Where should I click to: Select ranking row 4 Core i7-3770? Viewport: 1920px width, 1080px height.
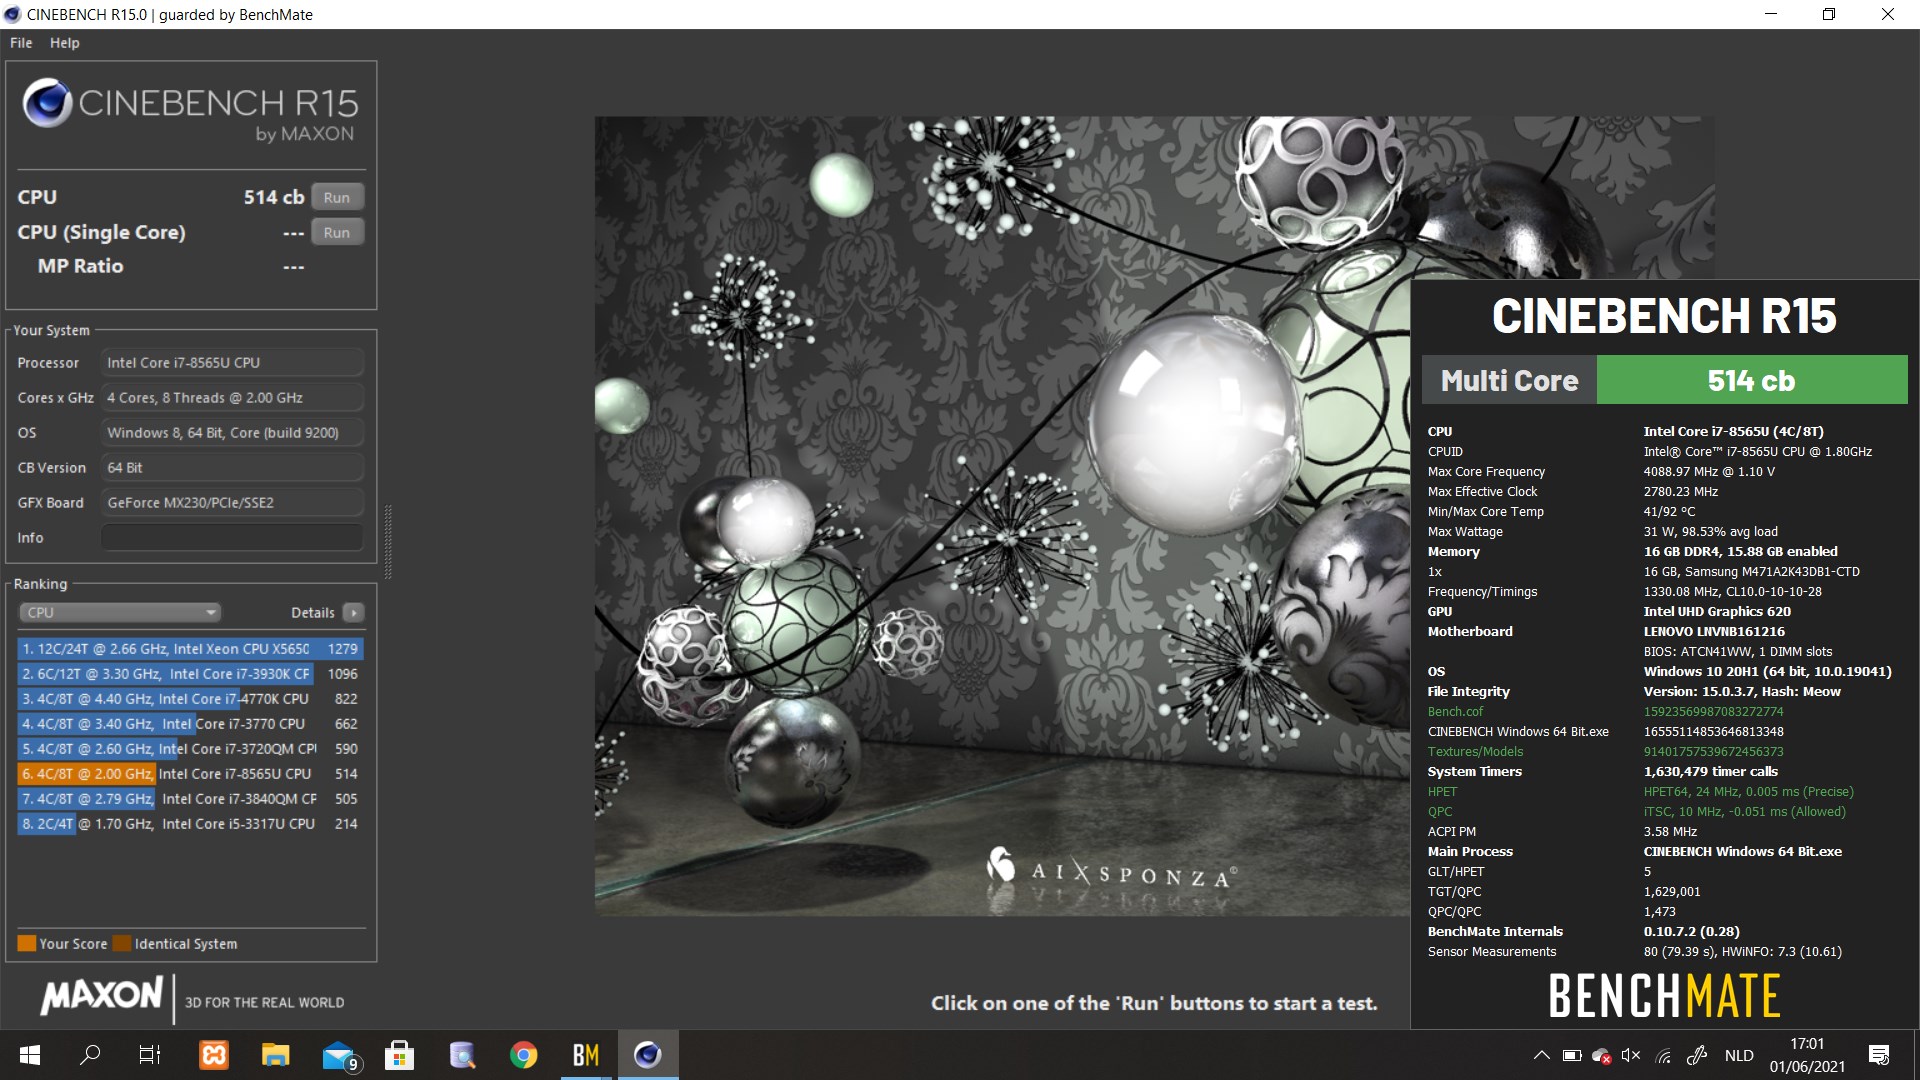click(x=190, y=724)
